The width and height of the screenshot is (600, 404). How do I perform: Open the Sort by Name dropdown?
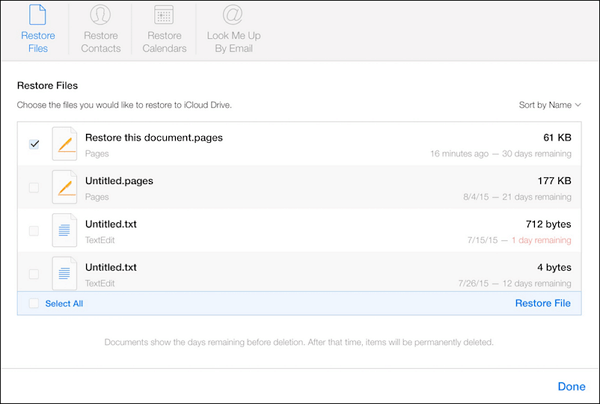pyautogui.click(x=550, y=104)
